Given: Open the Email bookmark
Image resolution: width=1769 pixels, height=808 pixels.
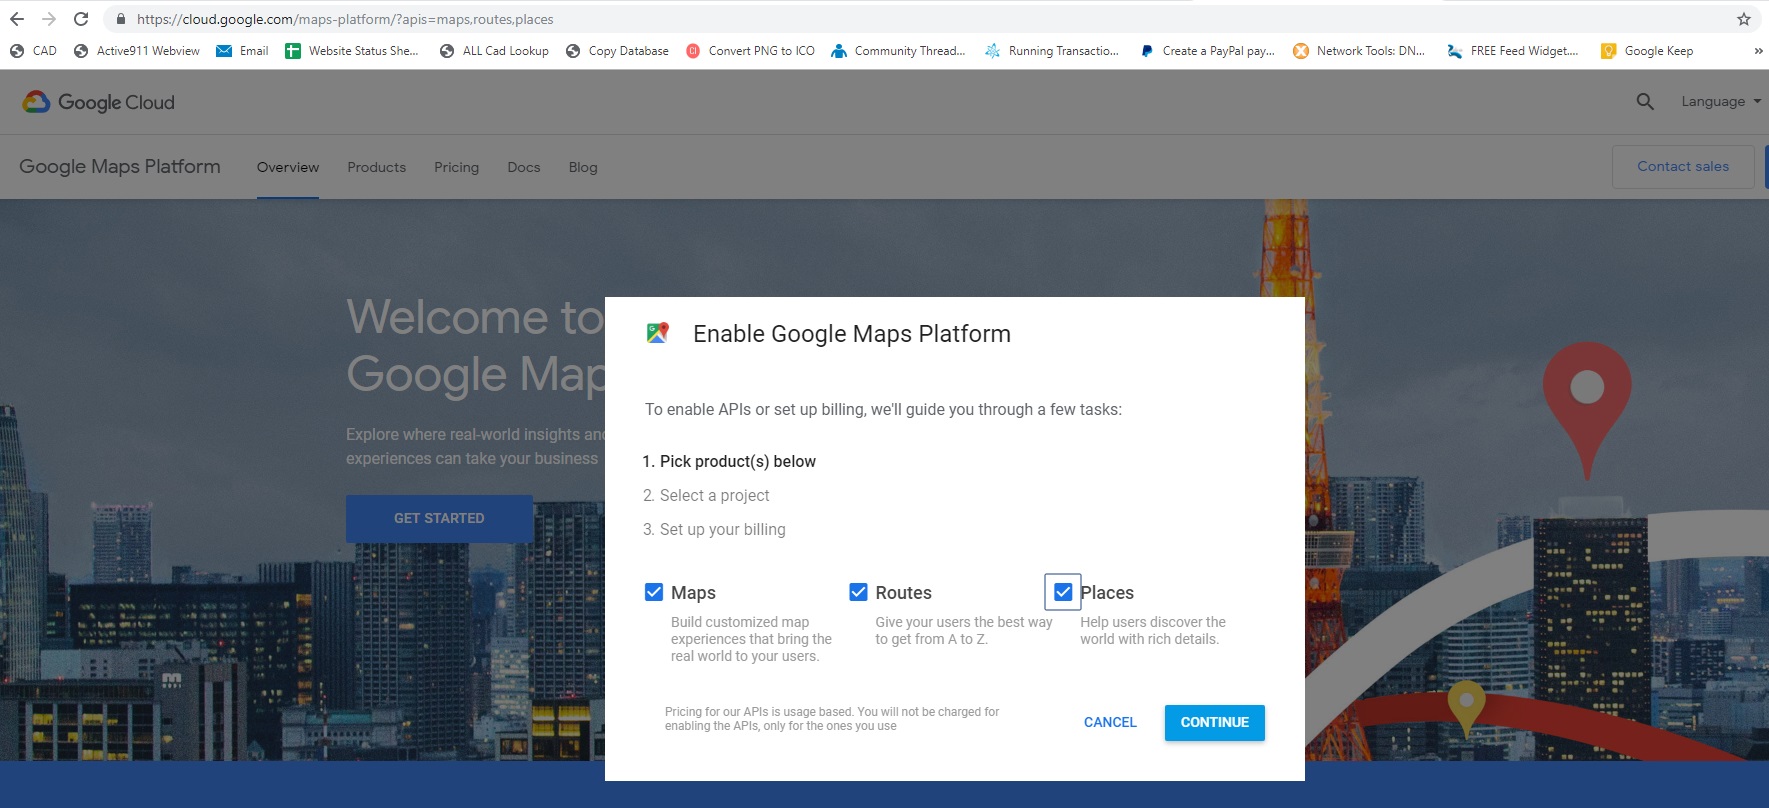Looking at the screenshot, I should 243,51.
